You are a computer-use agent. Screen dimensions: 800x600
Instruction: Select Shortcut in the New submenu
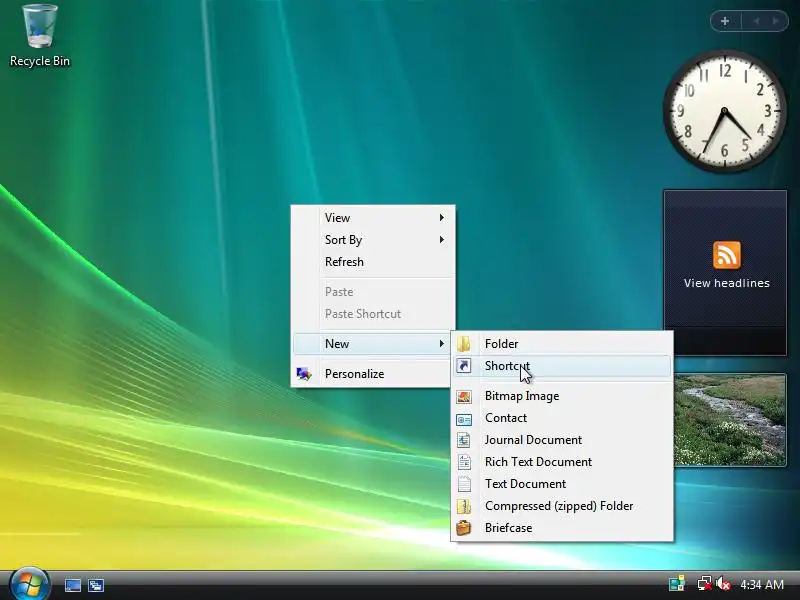(x=562, y=366)
